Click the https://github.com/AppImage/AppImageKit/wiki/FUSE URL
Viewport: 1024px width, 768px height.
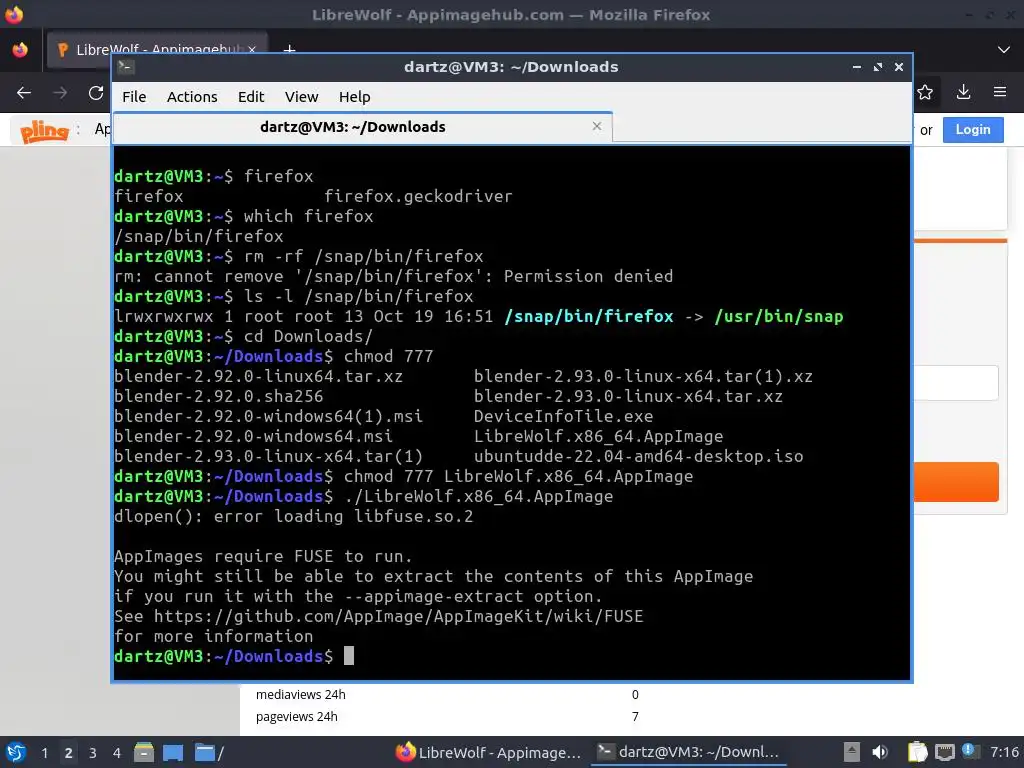click(x=398, y=616)
